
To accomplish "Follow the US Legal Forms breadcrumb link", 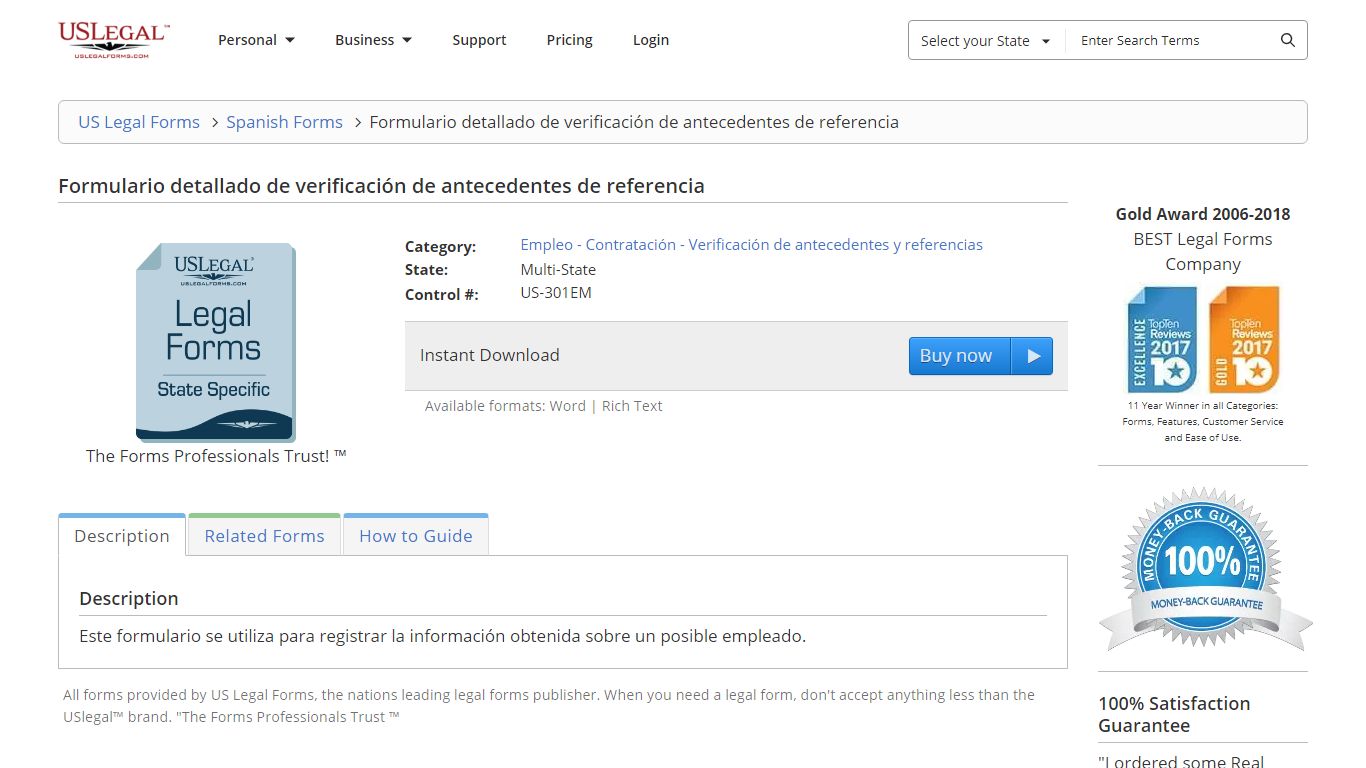I will [x=139, y=122].
